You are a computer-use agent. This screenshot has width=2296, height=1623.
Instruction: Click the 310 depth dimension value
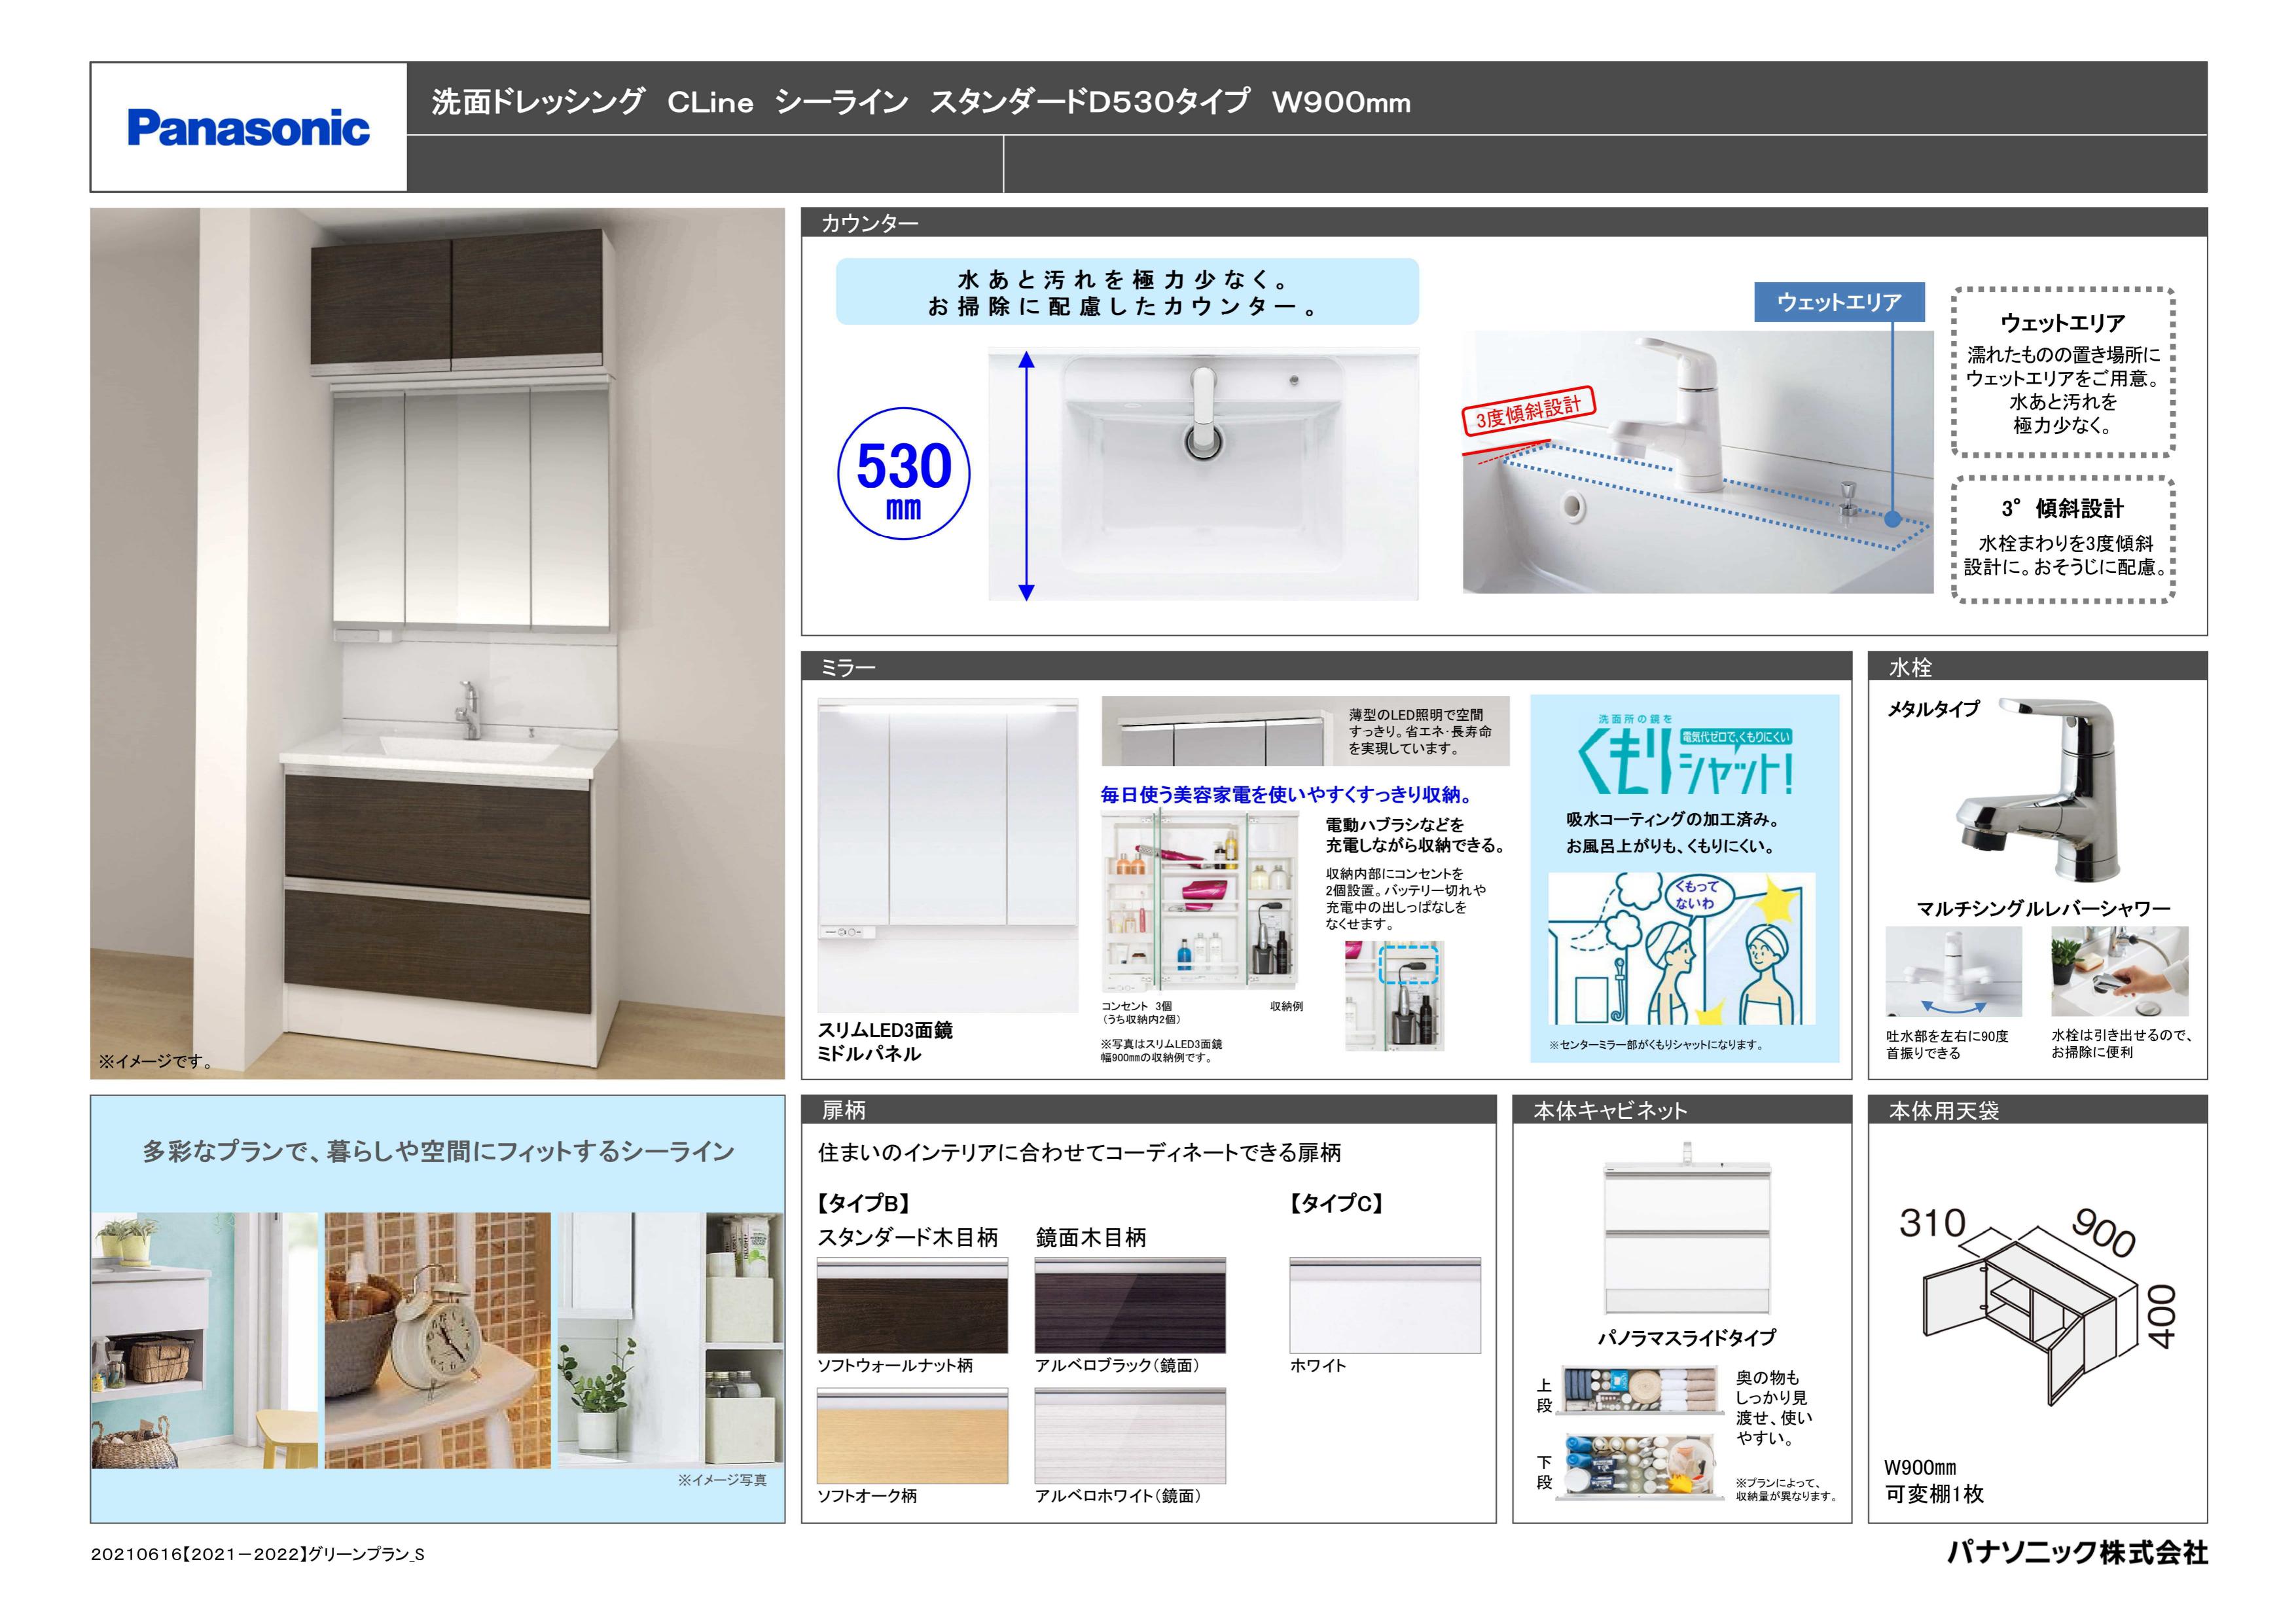coord(1933,1222)
